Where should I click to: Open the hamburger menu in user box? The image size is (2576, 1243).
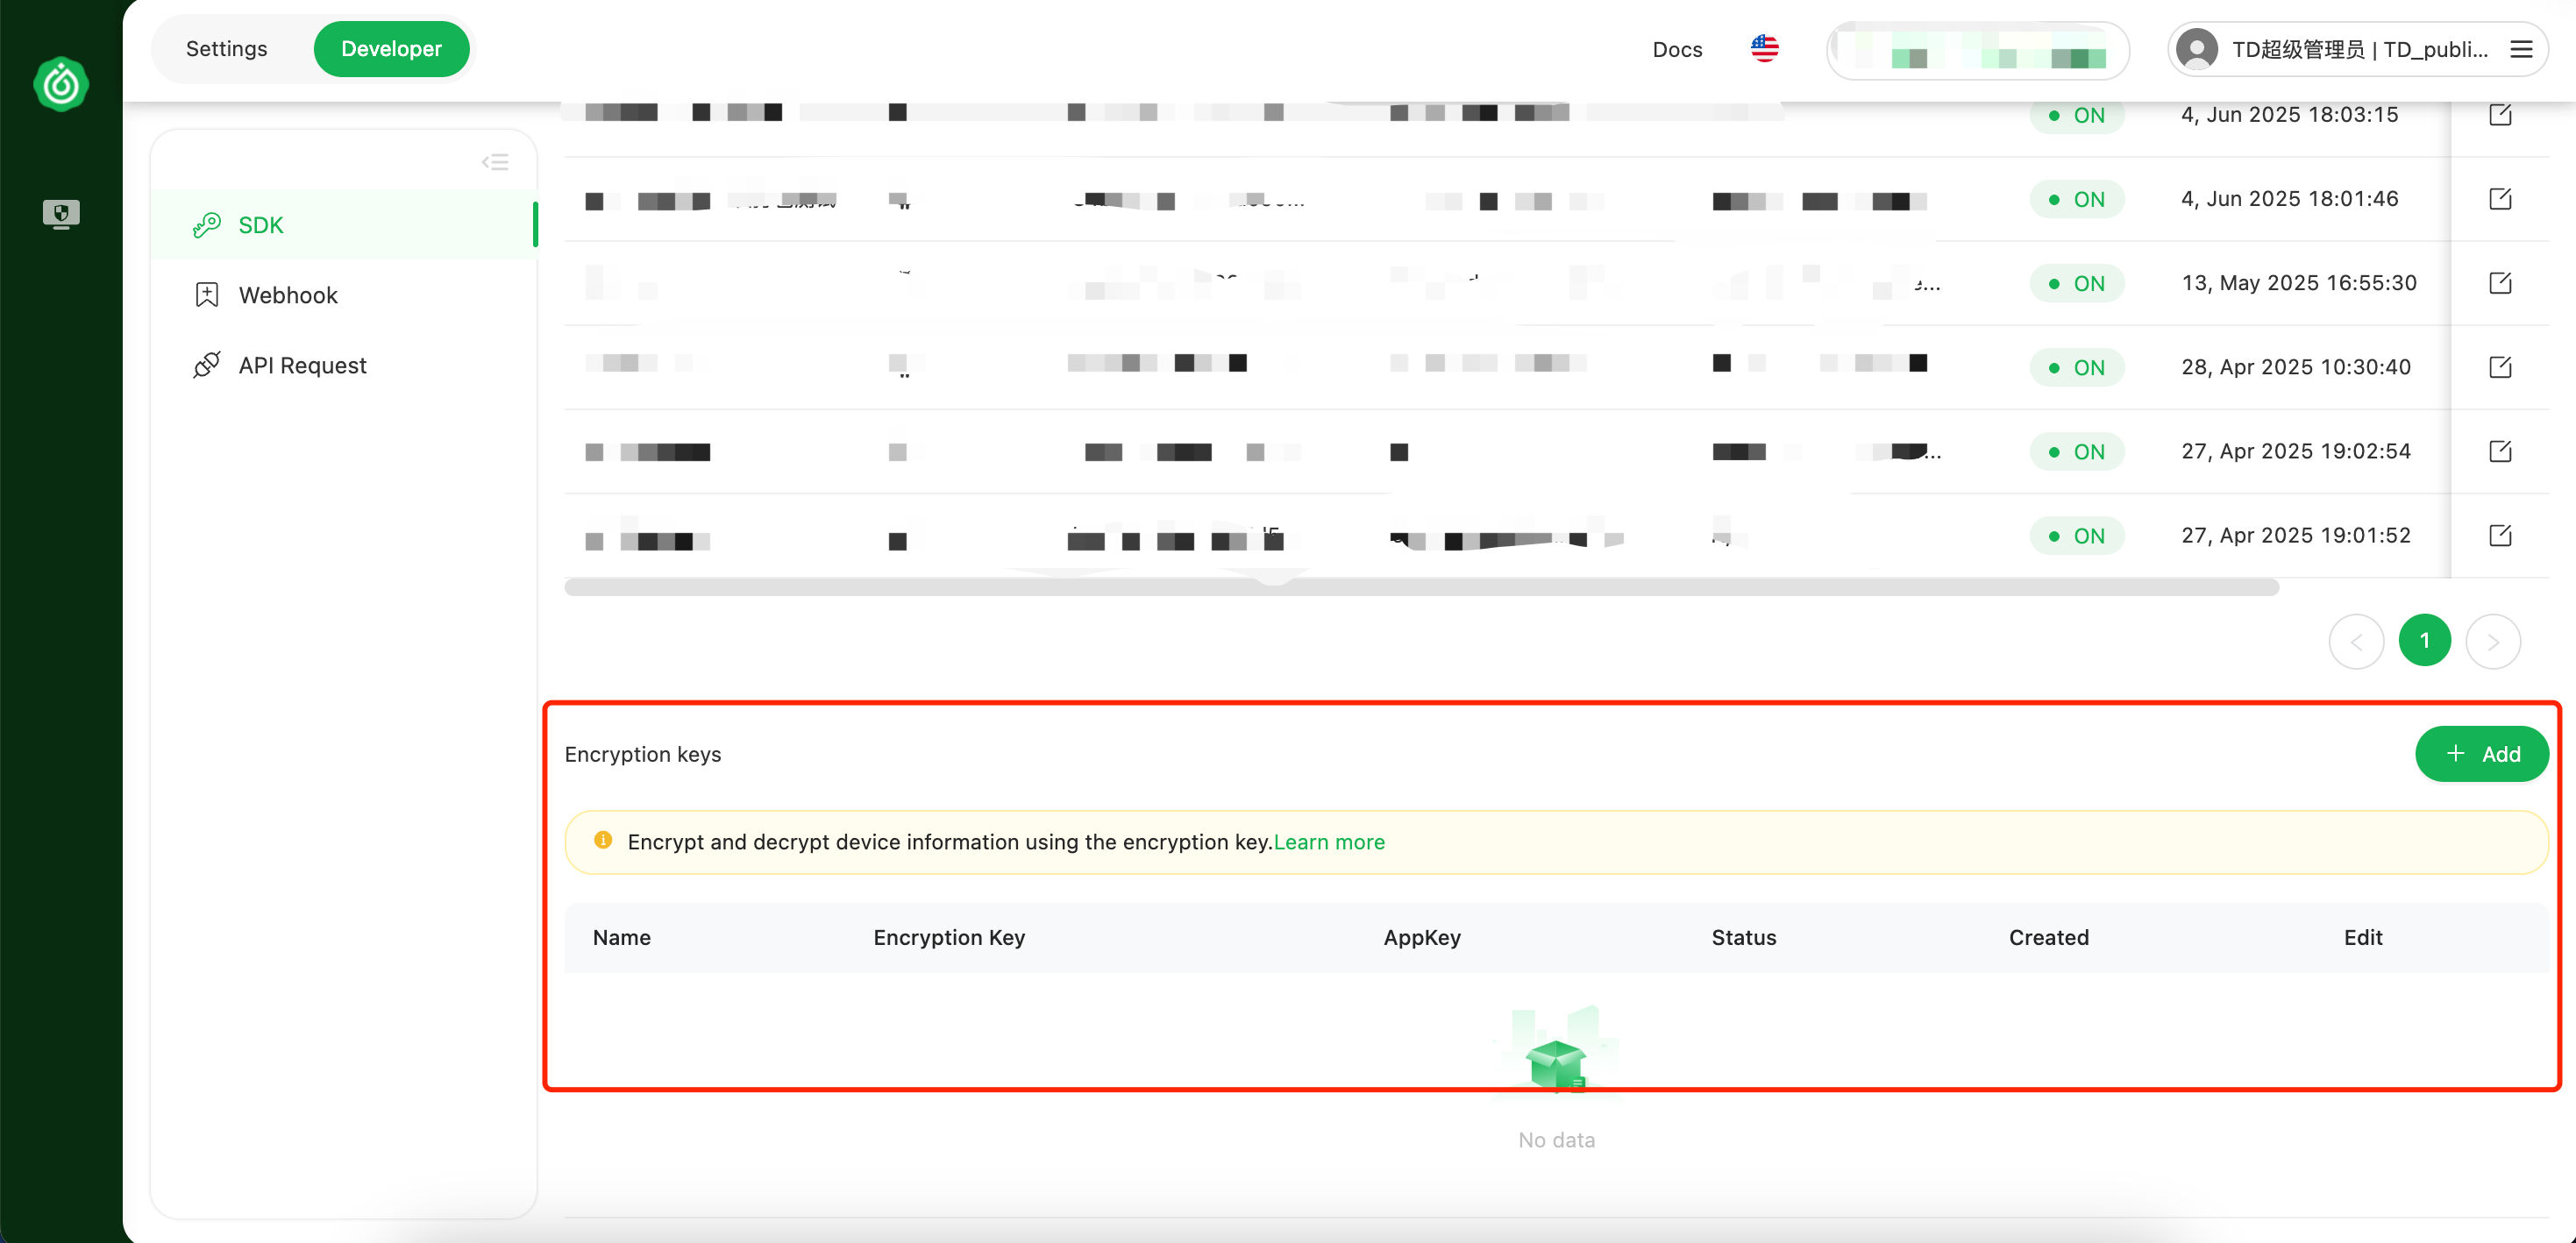tap(2521, 49)
